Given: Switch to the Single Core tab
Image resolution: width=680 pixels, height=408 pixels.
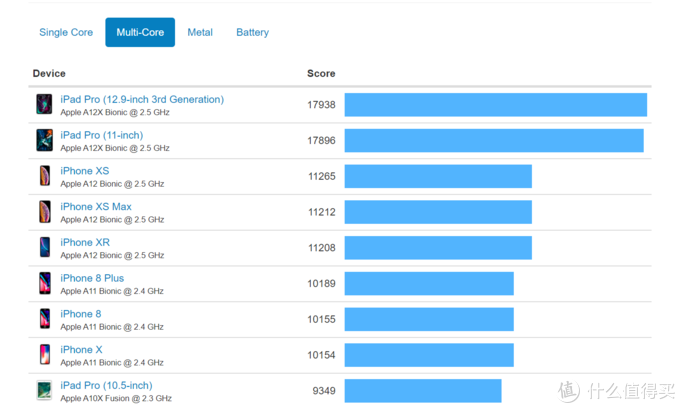Looking at the screenshot, I should (x=66, y=33).
